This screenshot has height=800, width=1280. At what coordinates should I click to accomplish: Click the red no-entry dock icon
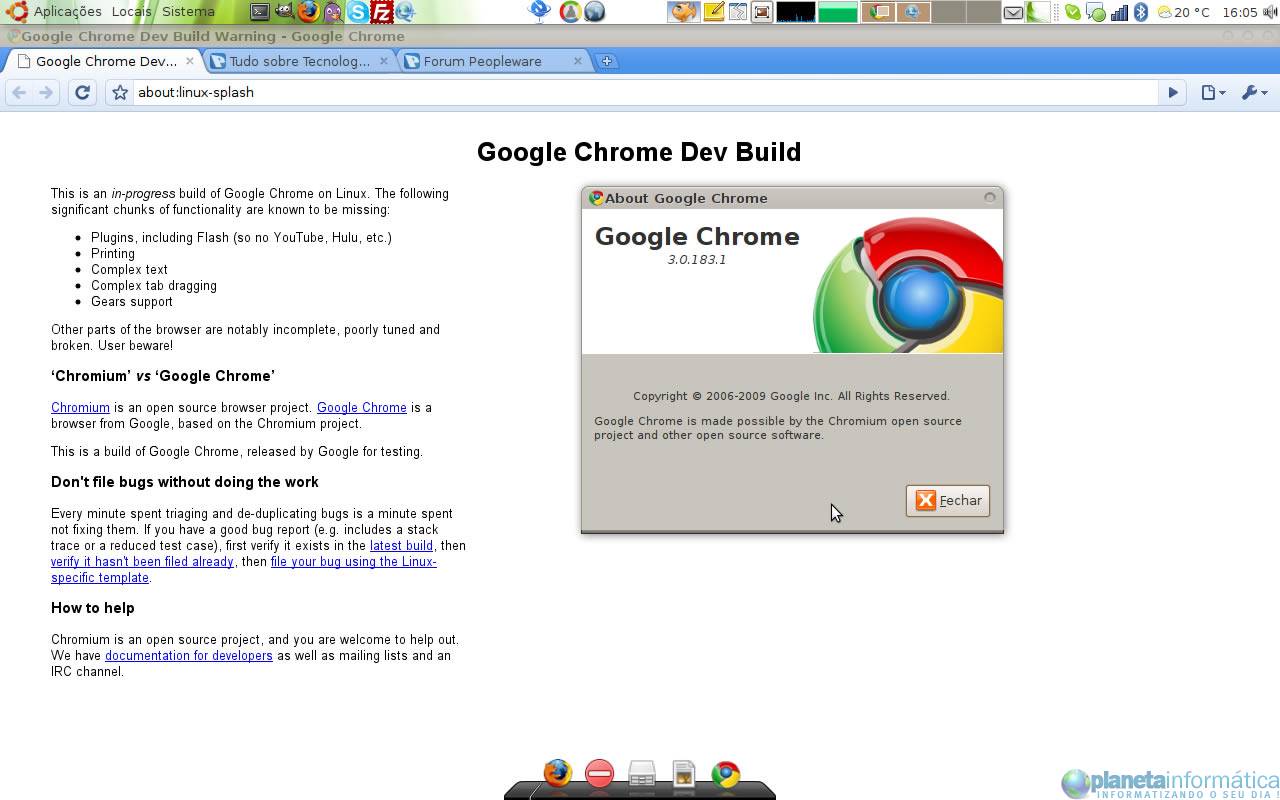tap(599, 773)
